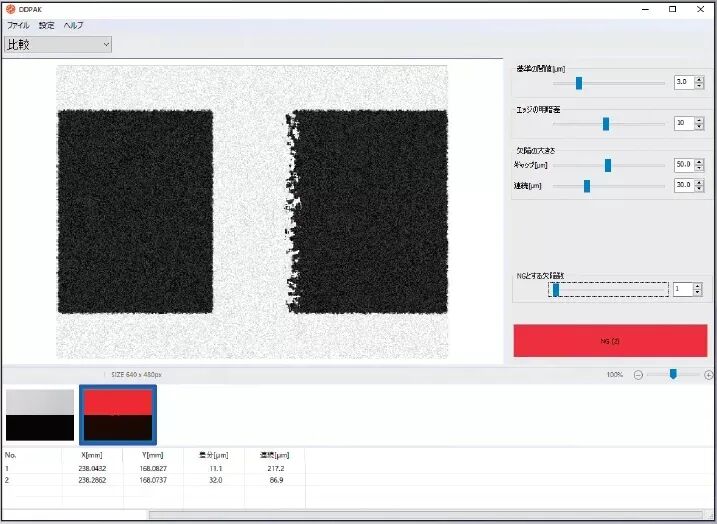Click the red NG (2) result button

coord(610,341)
